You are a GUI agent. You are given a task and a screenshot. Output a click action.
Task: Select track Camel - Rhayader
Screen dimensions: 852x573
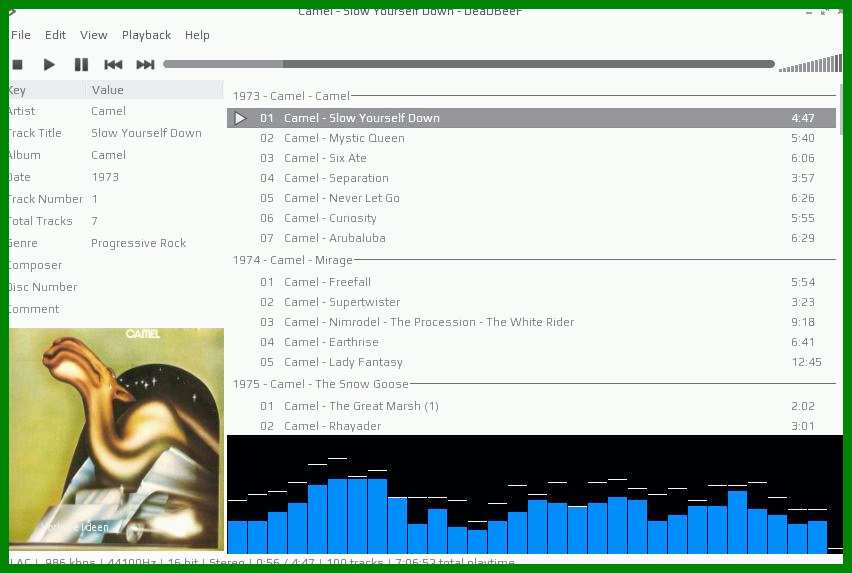click(531, 426)
